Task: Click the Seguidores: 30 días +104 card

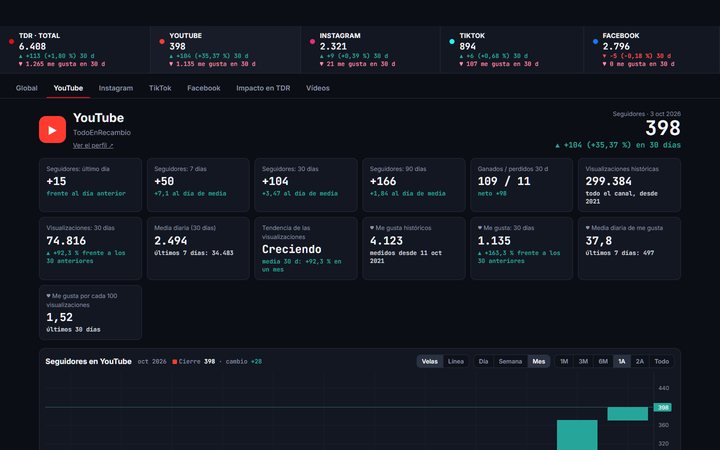Action: pyautogui.click(x=306, y=185)
